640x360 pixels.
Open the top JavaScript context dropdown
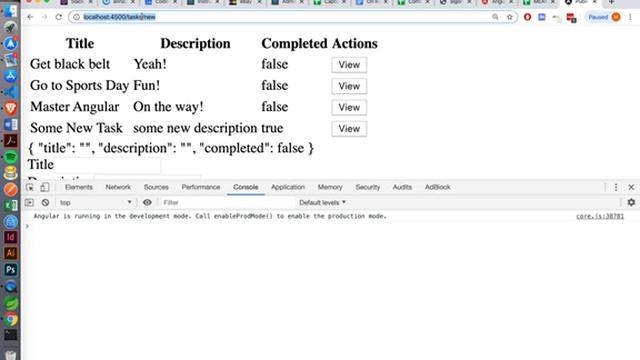(x=95, y=202)
